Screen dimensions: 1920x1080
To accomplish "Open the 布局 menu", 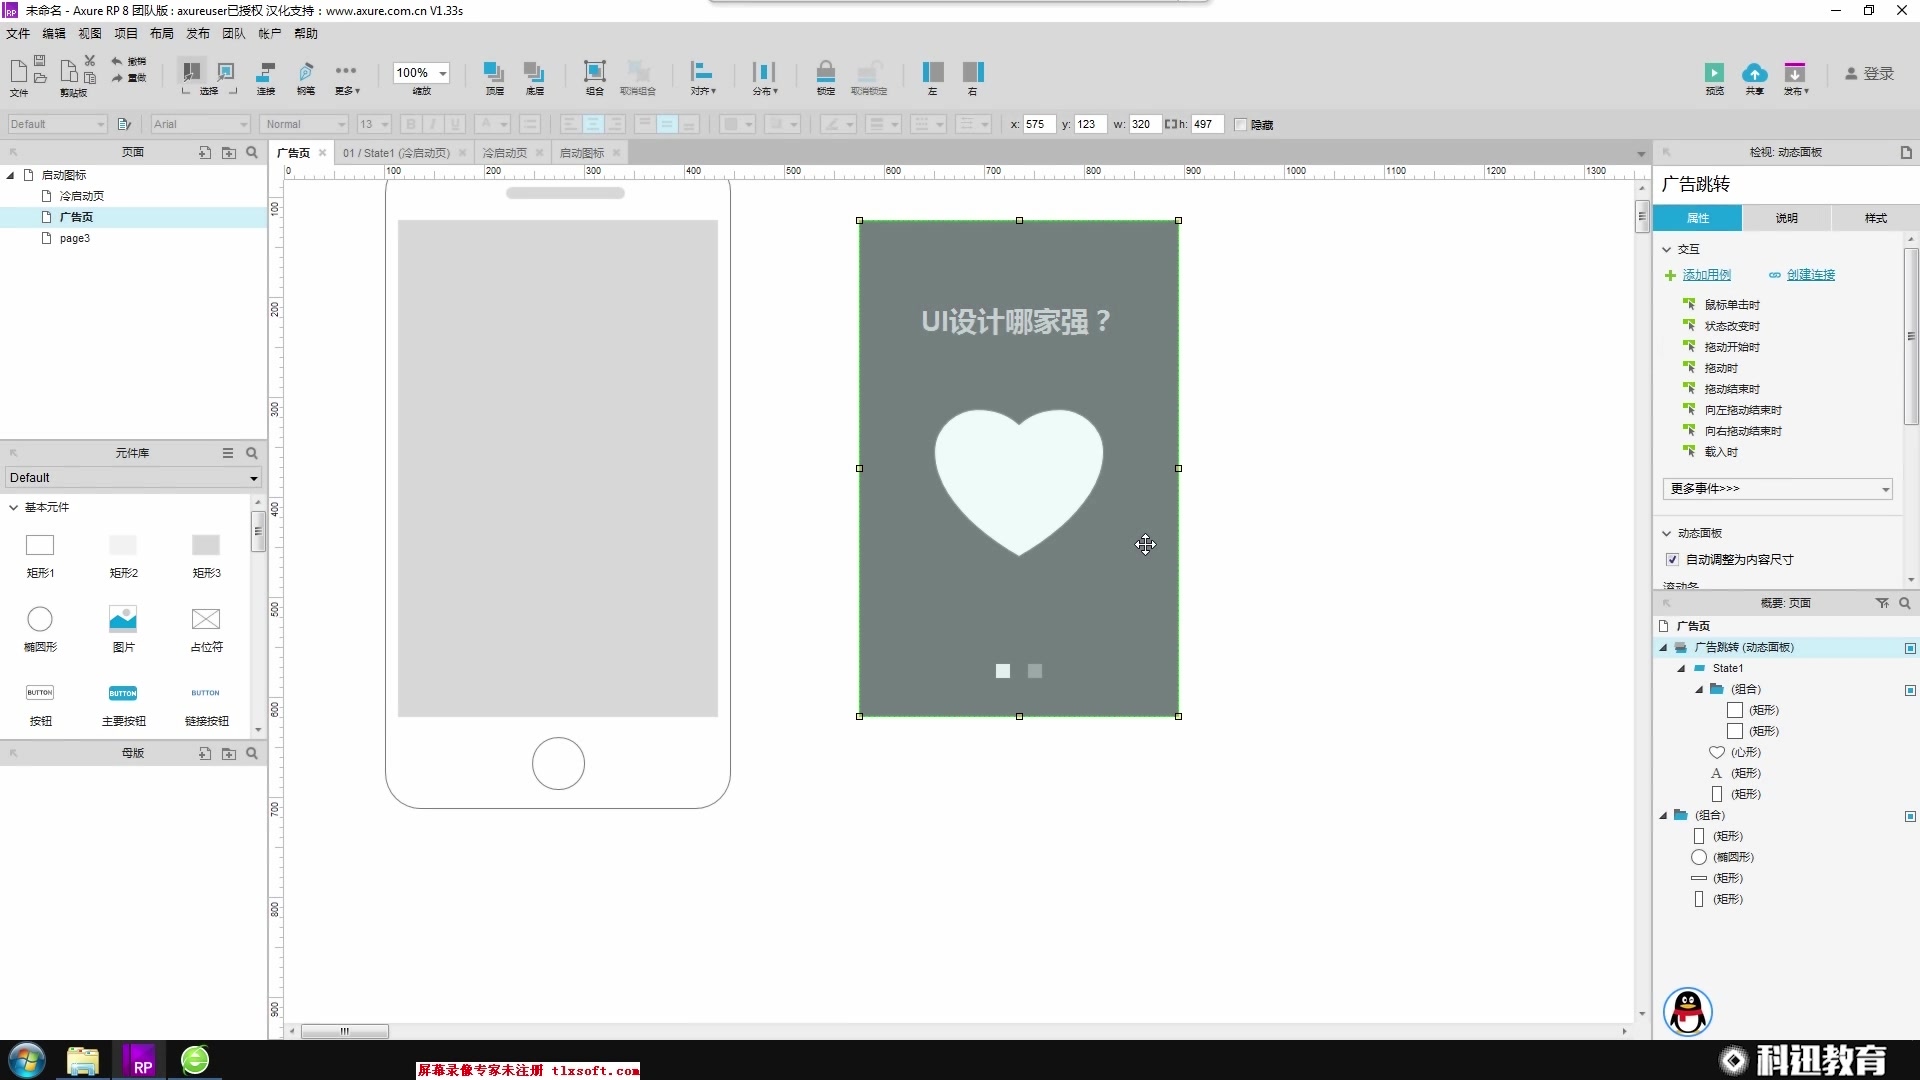I will click(162, 34).
